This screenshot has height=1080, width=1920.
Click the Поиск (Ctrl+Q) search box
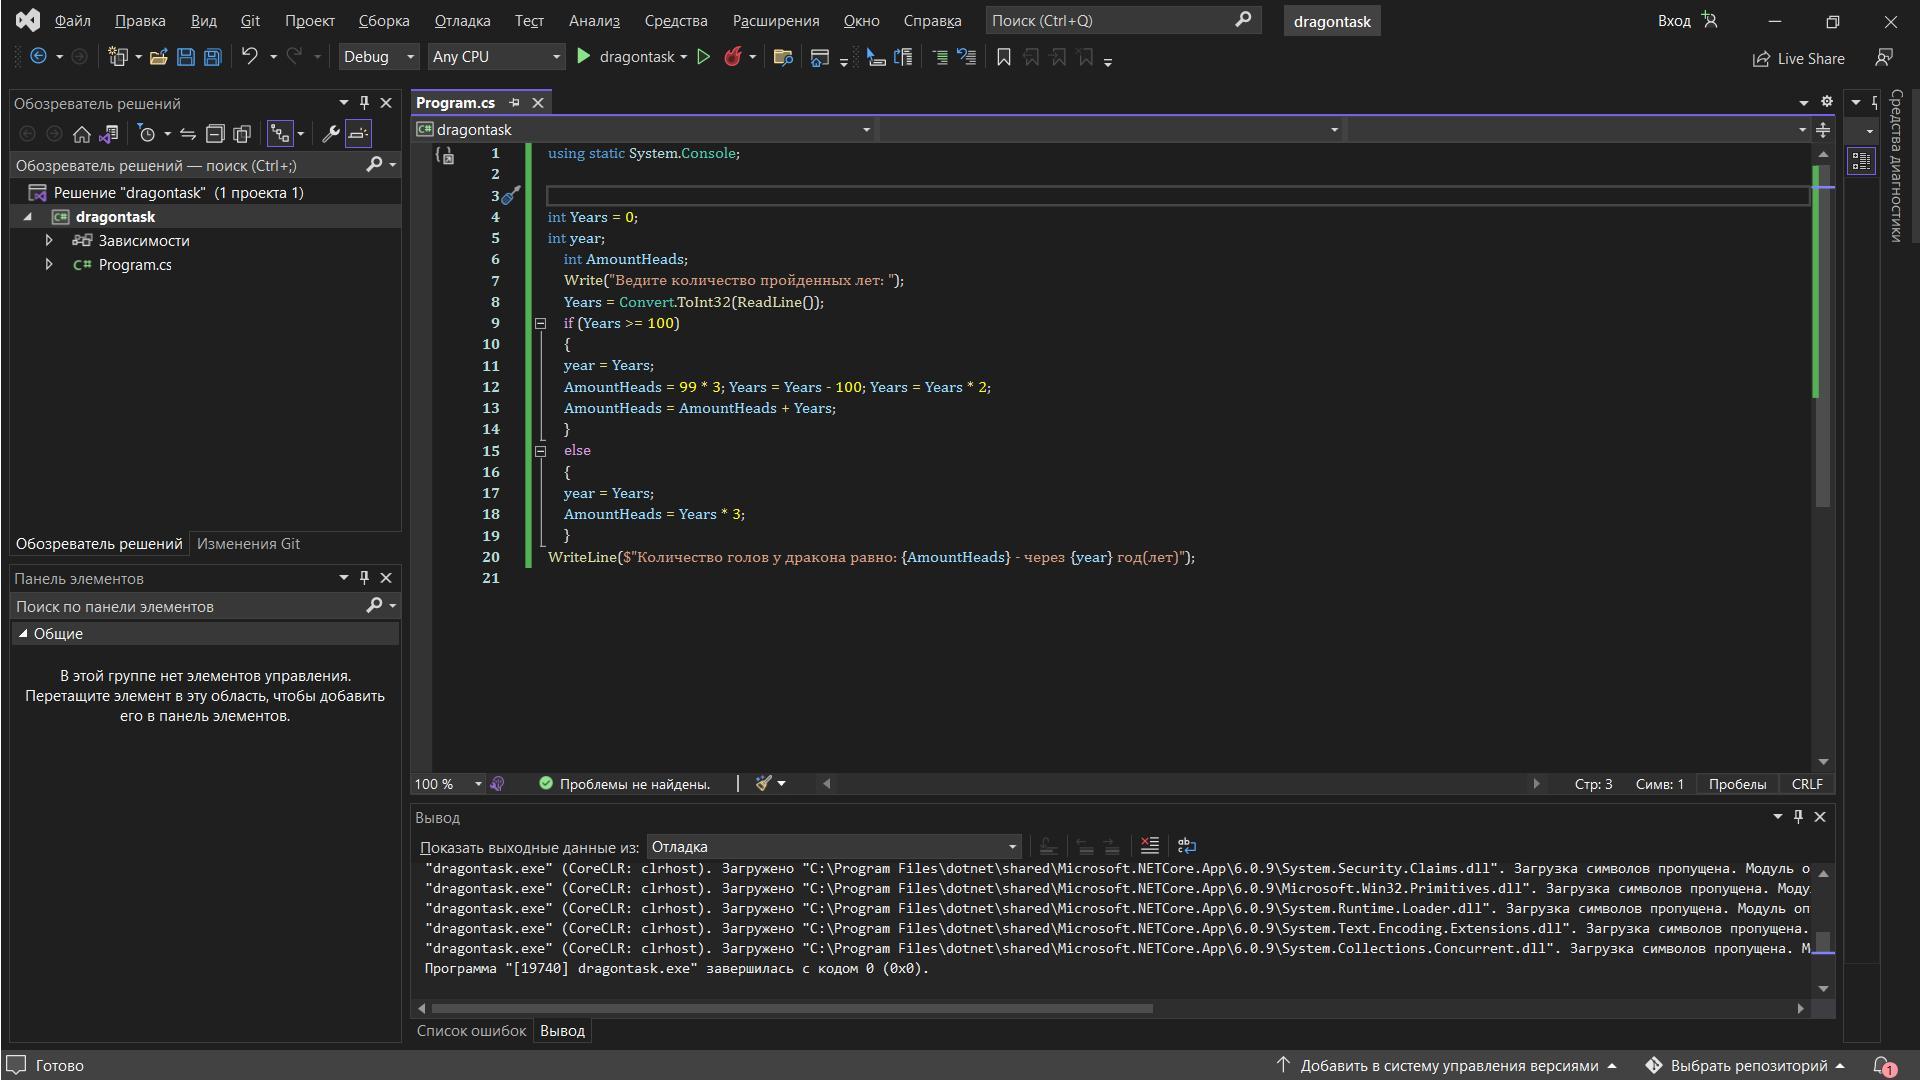point(1110,20)
